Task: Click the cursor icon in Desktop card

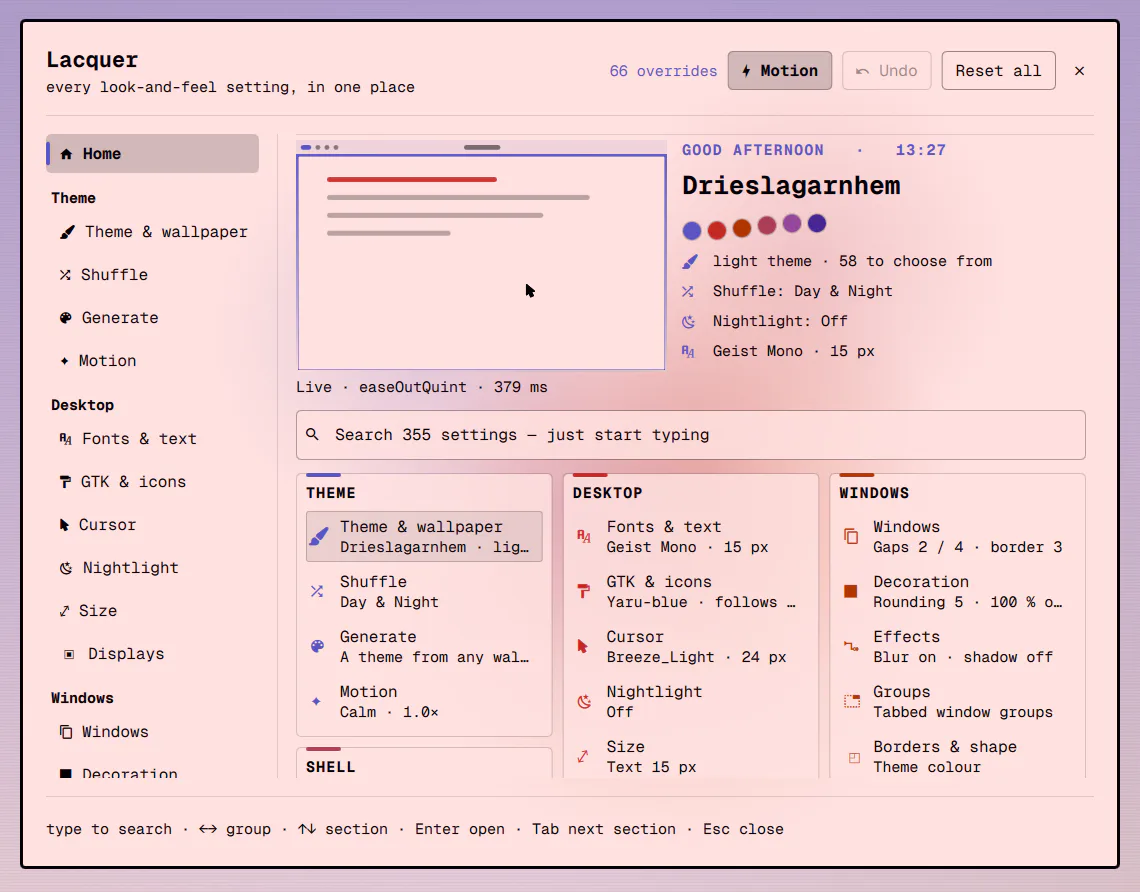Action: 582,646
